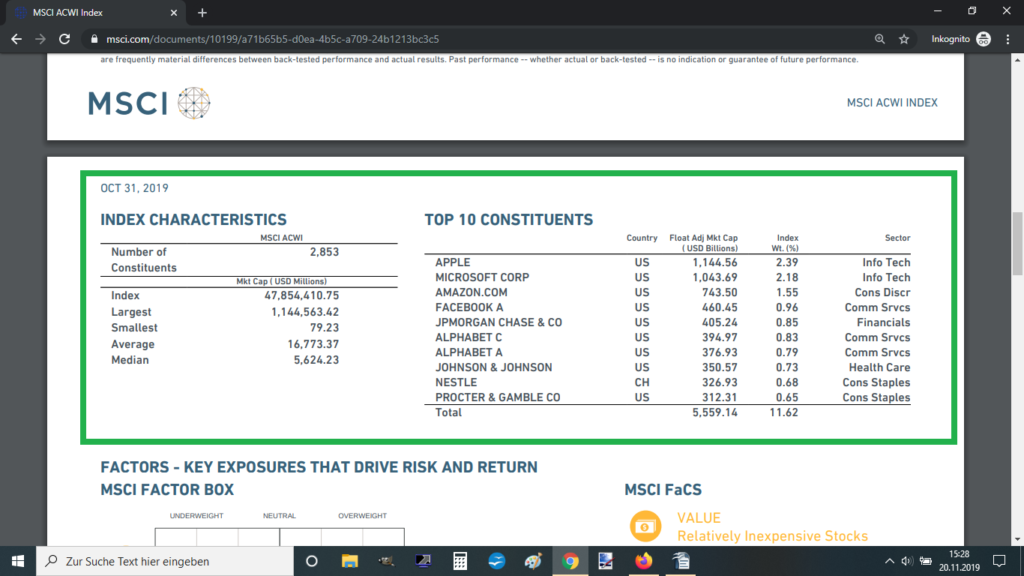Open the taskbar icon right of File Explorer

(386, 561)
